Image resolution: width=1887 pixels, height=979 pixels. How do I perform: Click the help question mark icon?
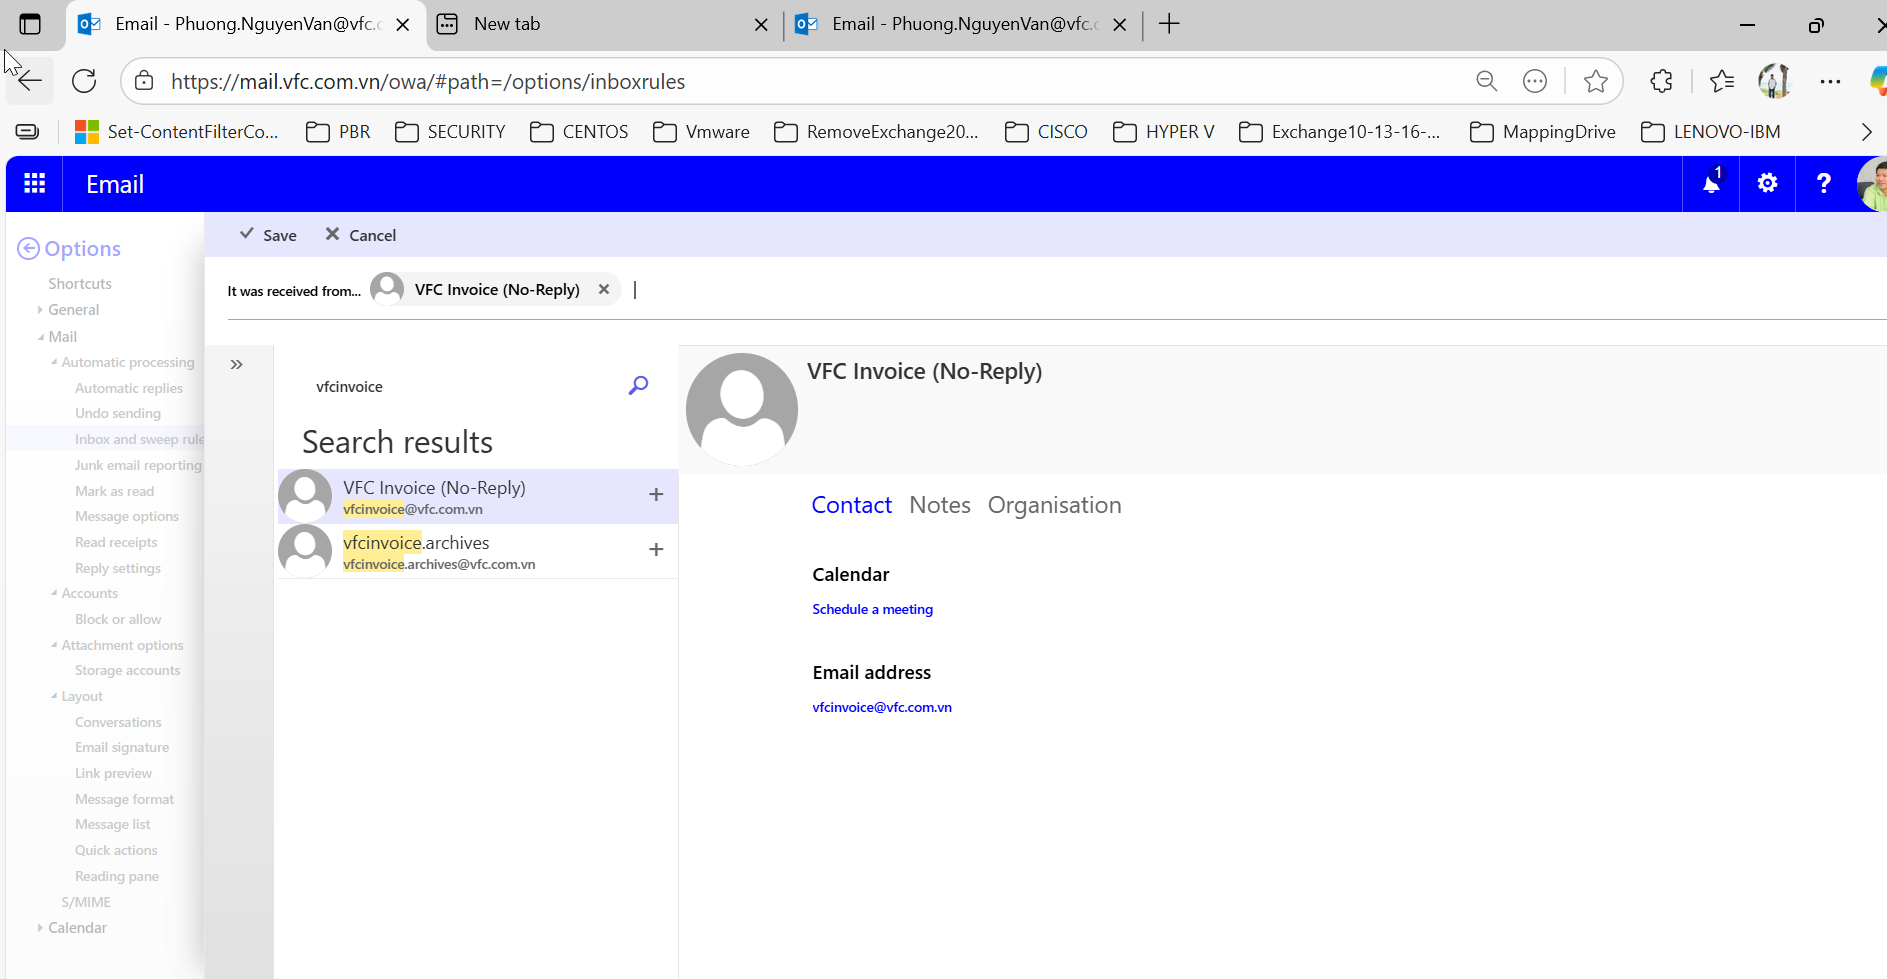pos(1823,184)
